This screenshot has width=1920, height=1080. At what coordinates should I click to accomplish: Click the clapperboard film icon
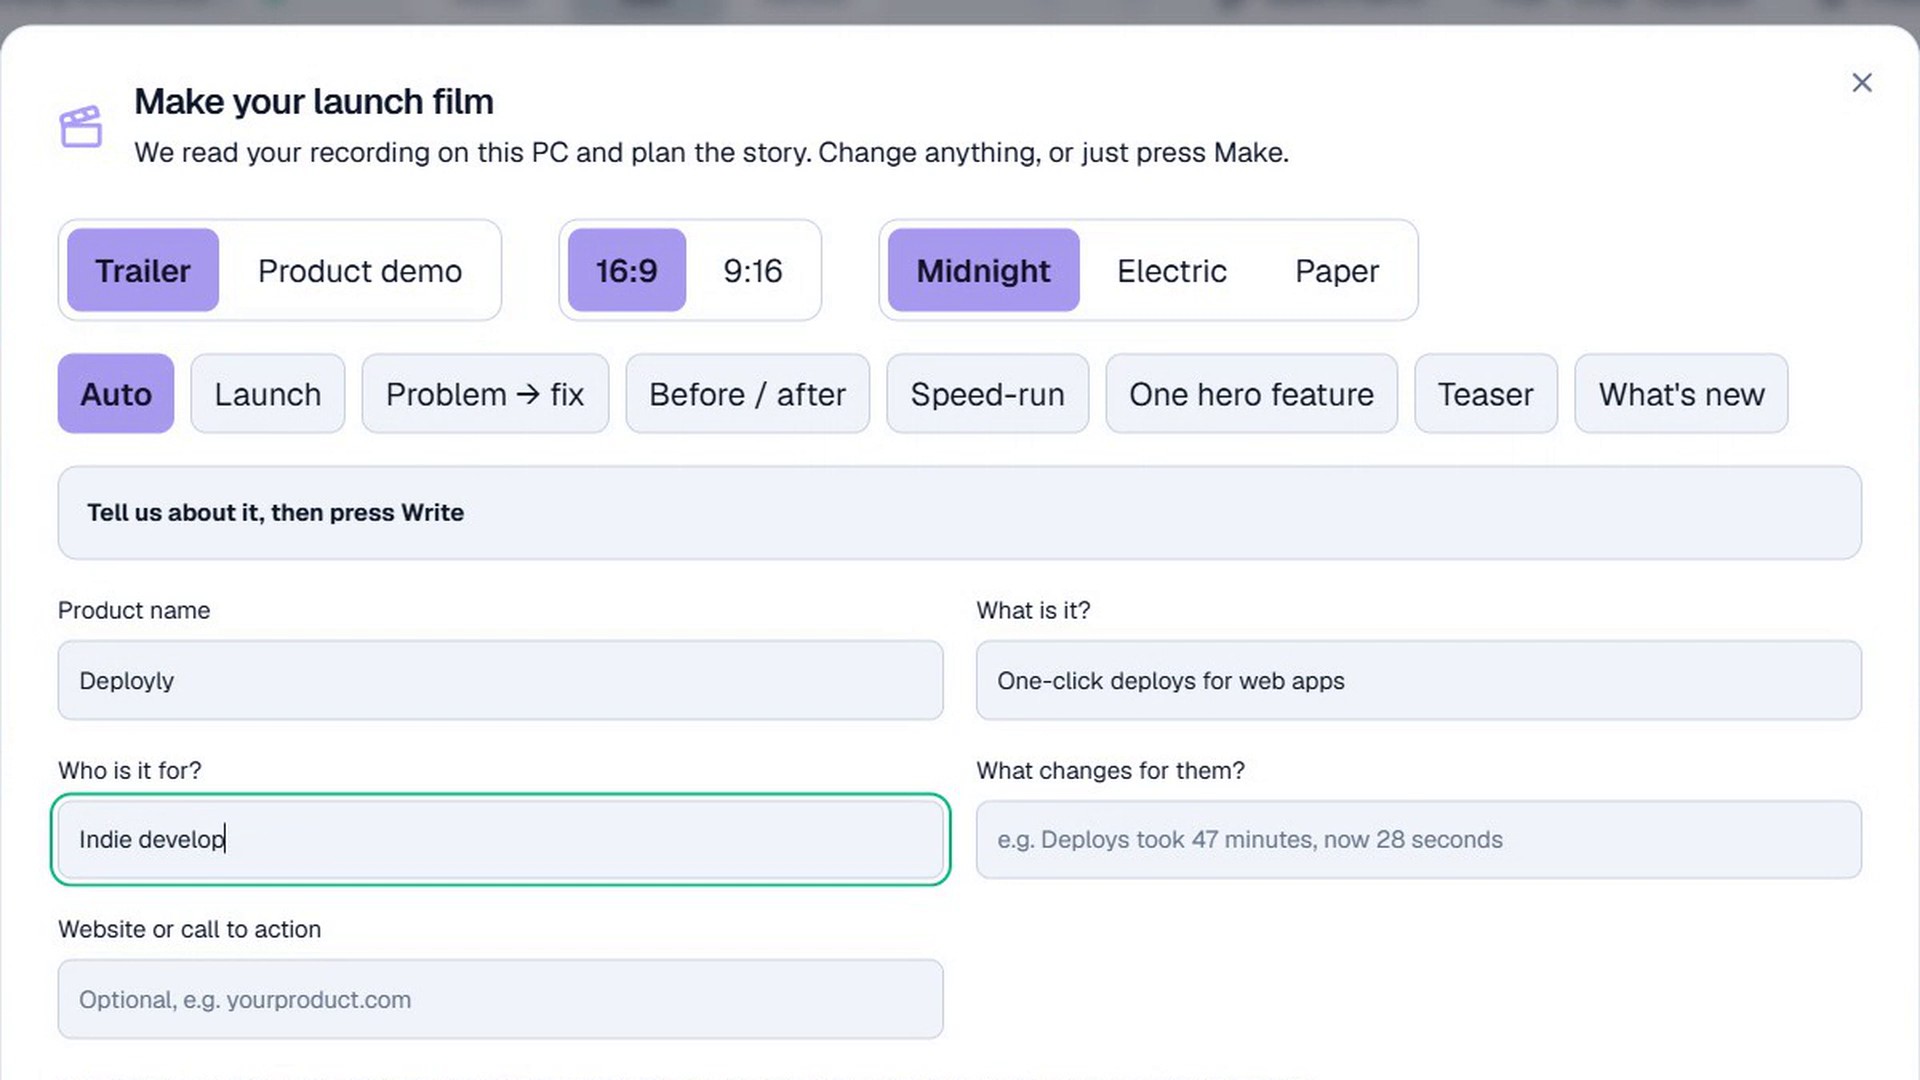[x=81, y=127]
